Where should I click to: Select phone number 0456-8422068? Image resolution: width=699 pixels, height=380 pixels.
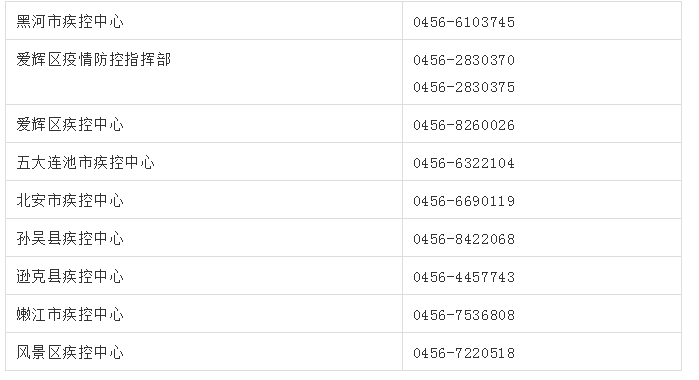pos(464,239)
